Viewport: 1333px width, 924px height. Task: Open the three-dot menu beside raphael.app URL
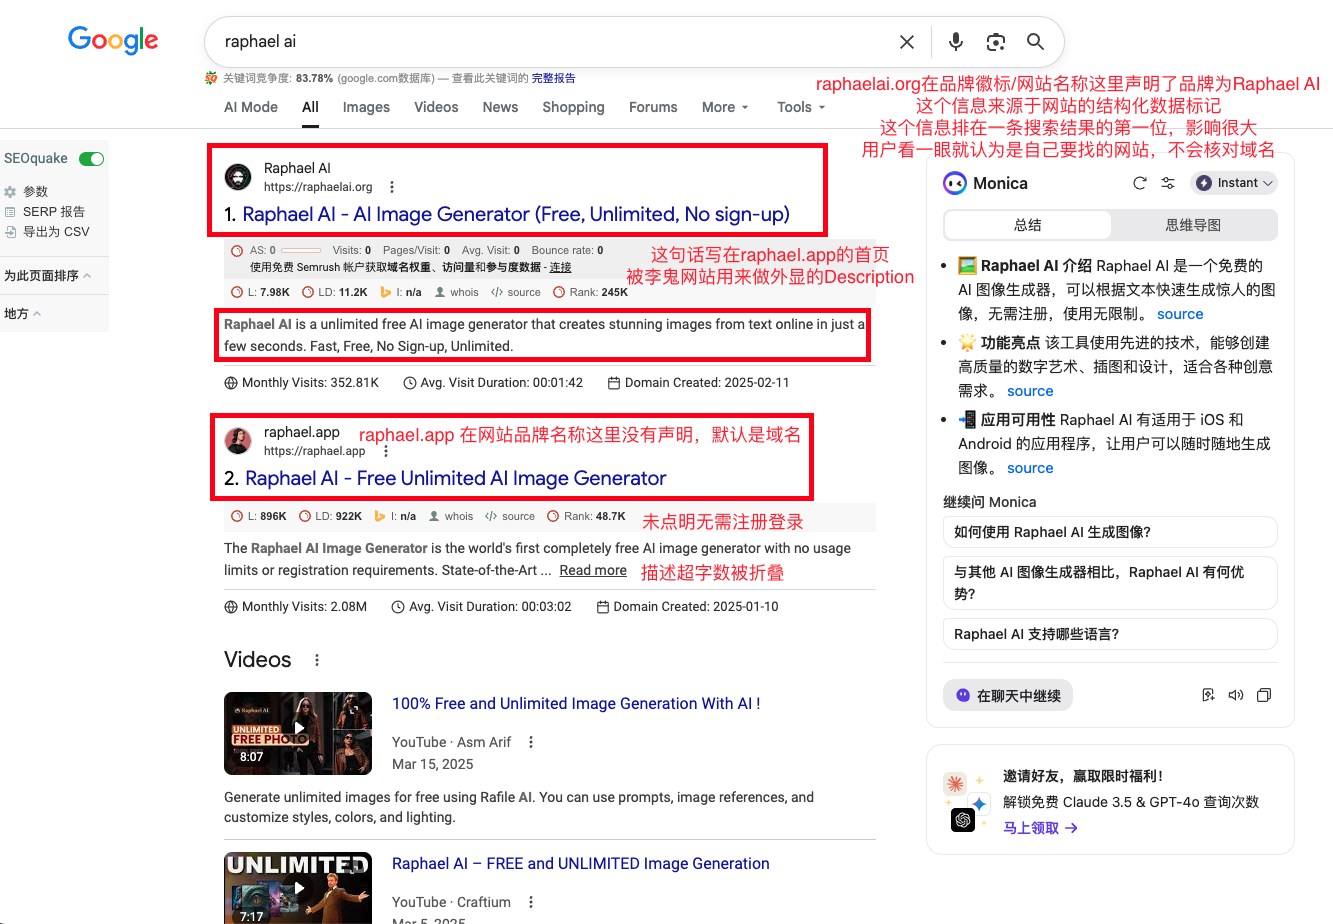coord(386,451)
